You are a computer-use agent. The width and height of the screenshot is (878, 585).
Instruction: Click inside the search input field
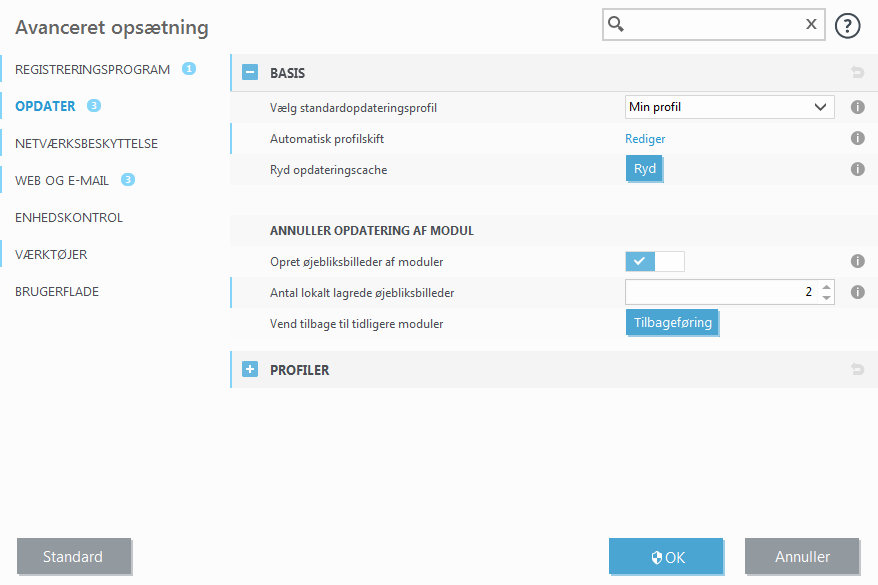coord(710,24)
